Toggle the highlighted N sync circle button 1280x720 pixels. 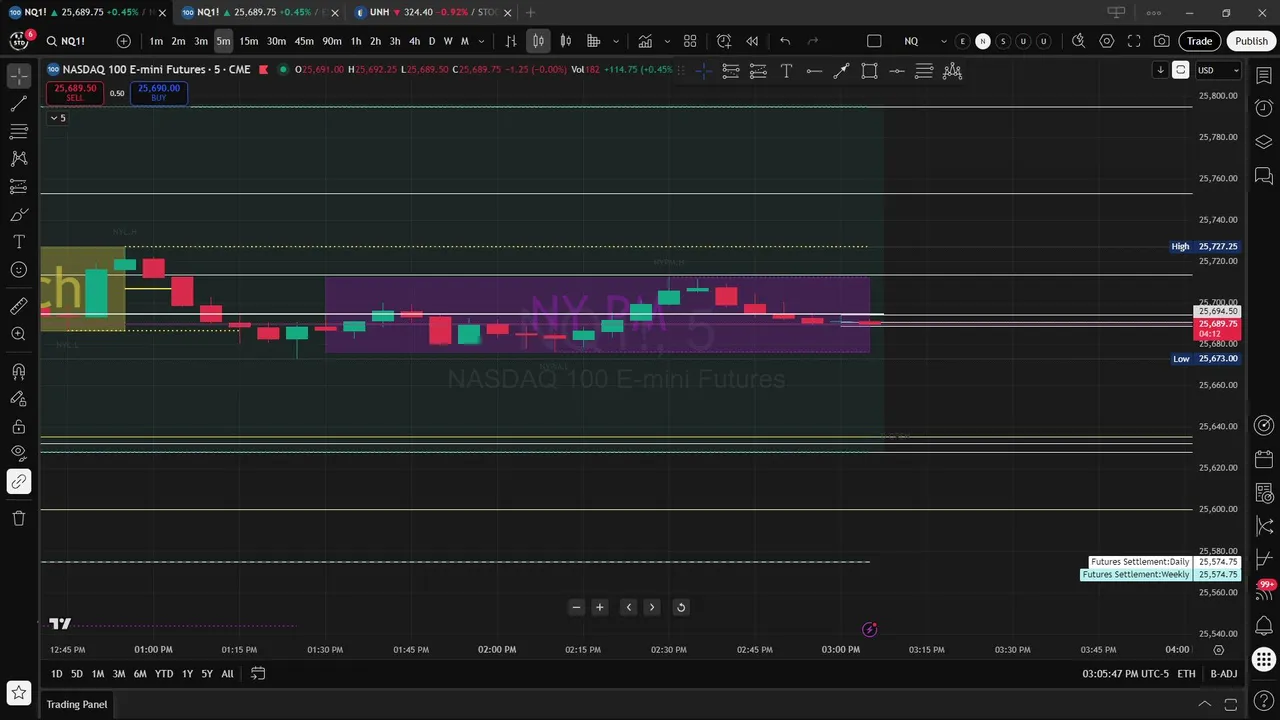point(983,41)
